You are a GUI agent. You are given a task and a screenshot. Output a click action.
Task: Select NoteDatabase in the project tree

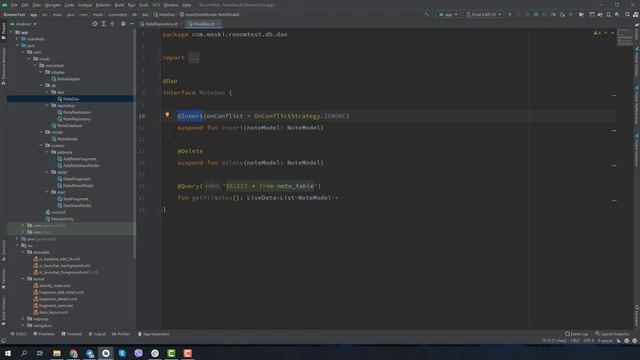[67, 126]
